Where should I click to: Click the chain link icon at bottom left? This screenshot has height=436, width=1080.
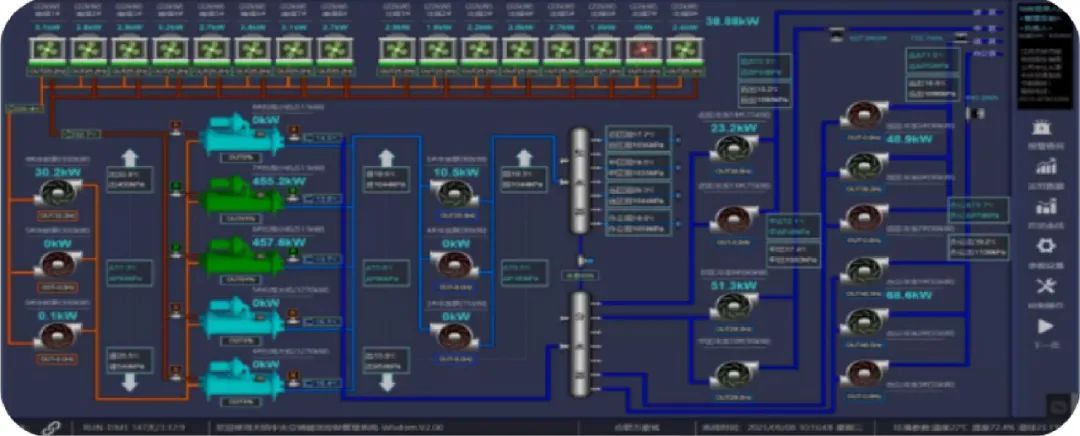(x=51, y=426)
